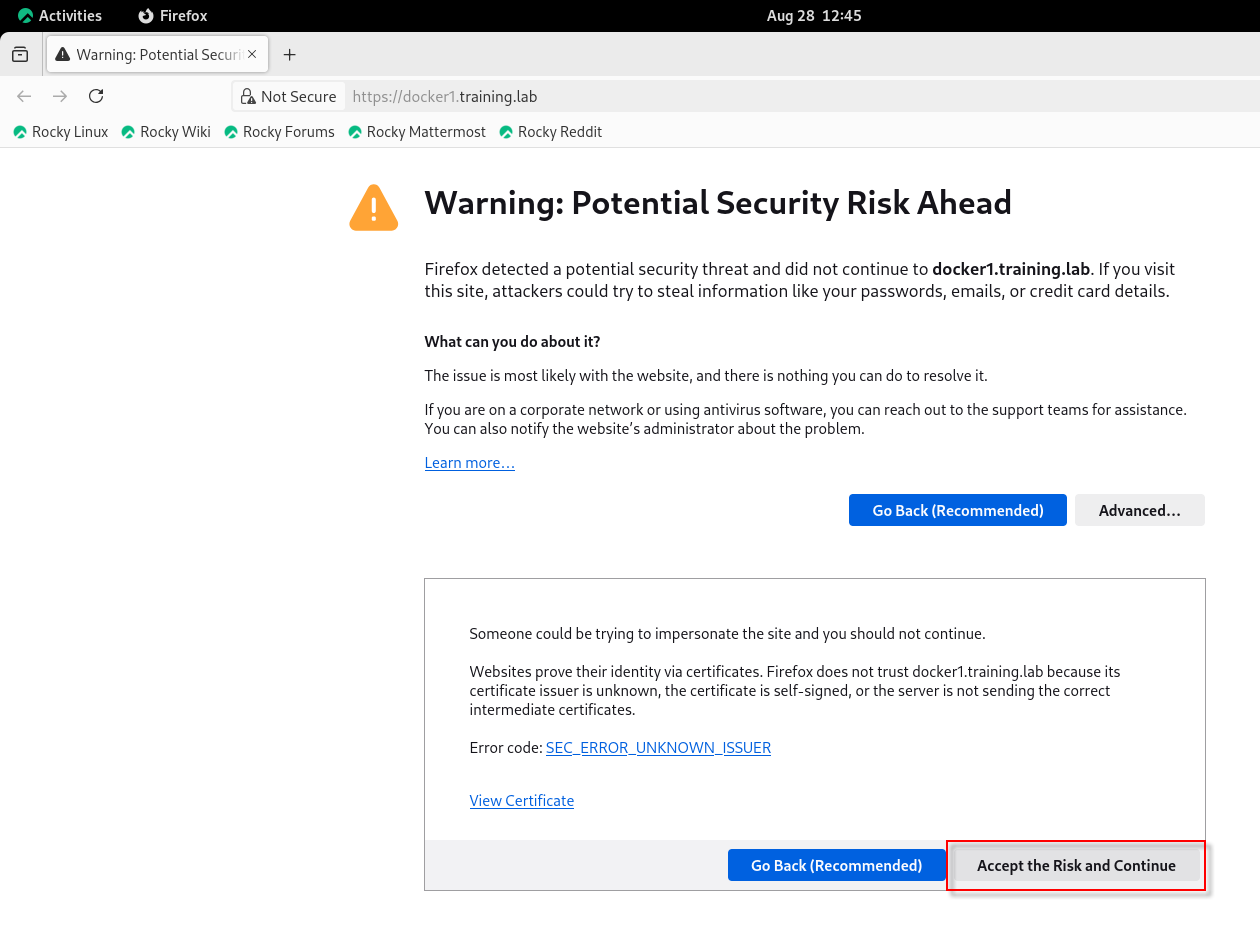Follow the Learn more link
Screen dimensions: 1260x938
click(x=469, y=463)
